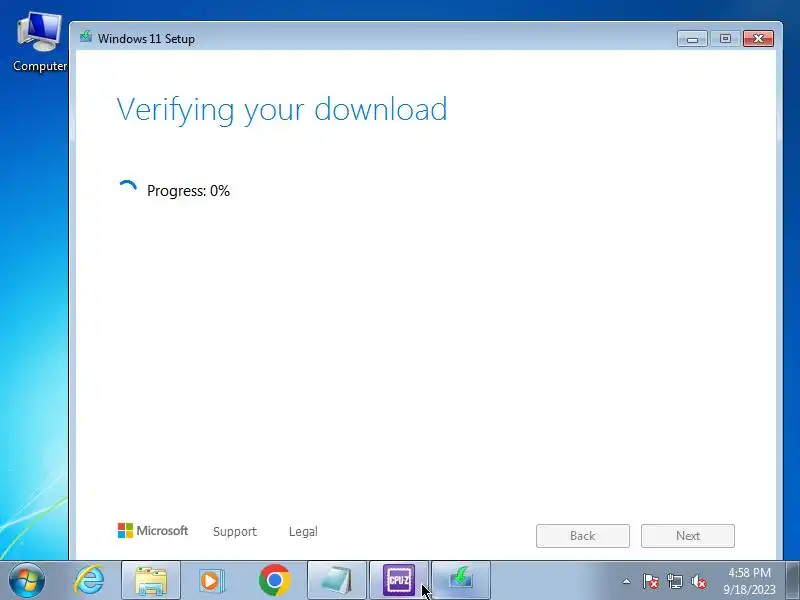
Task: Open Windows Explorer folder in taskbar
Action: [x=151, y=580]
